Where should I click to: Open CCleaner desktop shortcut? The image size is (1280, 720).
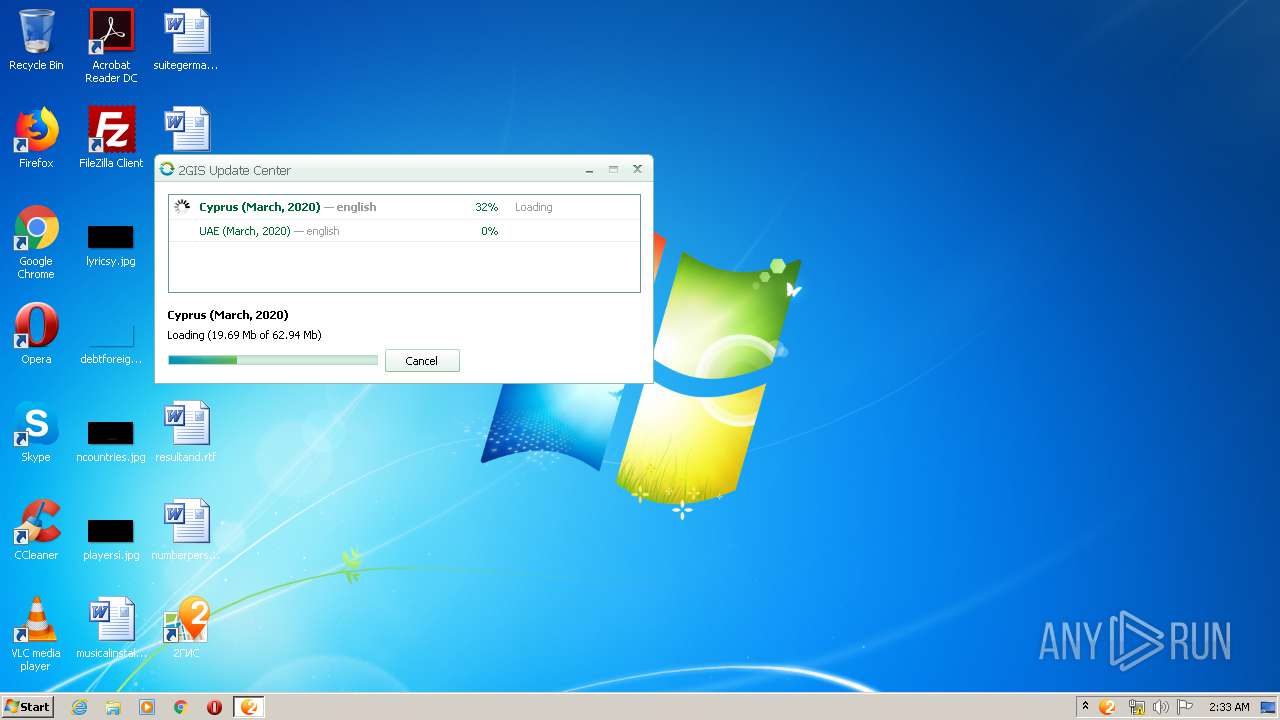[x=36, y=530]
